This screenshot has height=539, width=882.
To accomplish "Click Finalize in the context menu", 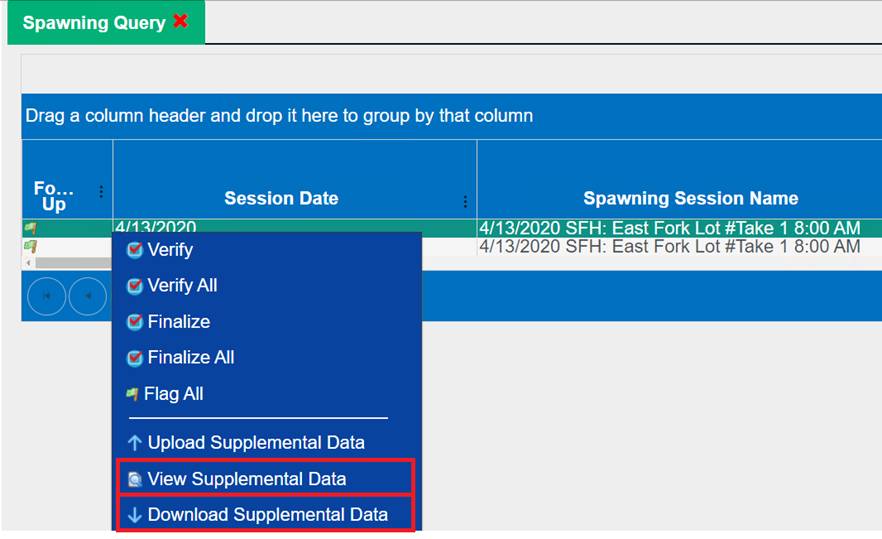I will click(x=178, y=322).
